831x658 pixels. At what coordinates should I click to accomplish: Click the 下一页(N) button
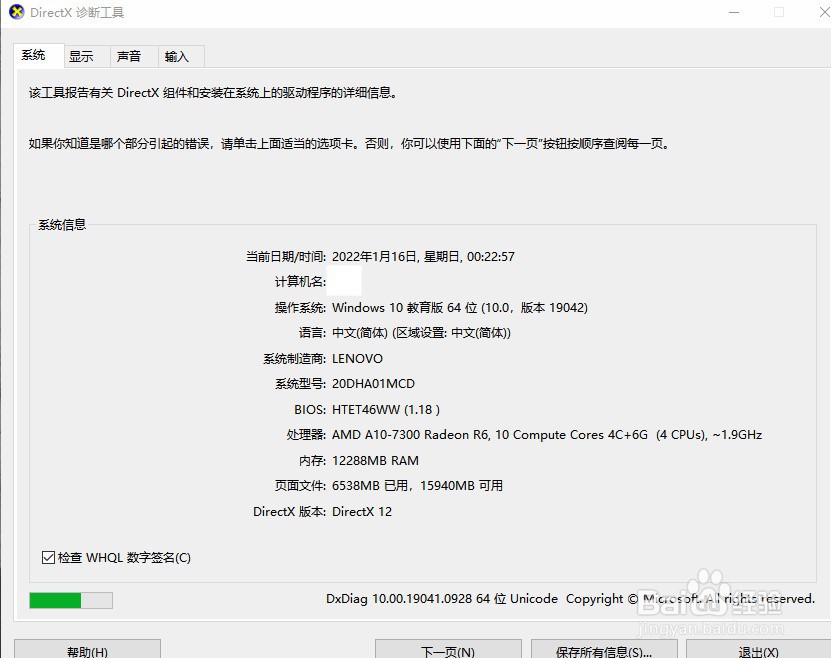point(447,650)
